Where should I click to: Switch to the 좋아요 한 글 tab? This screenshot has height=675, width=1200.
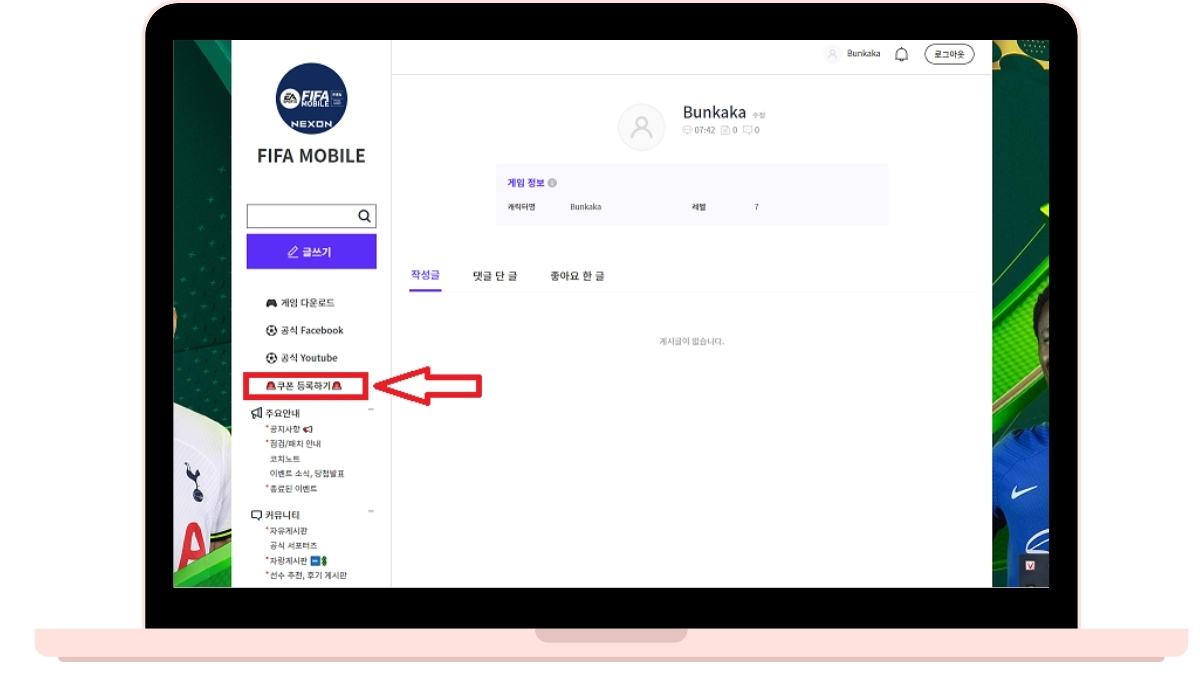[577, 275]
